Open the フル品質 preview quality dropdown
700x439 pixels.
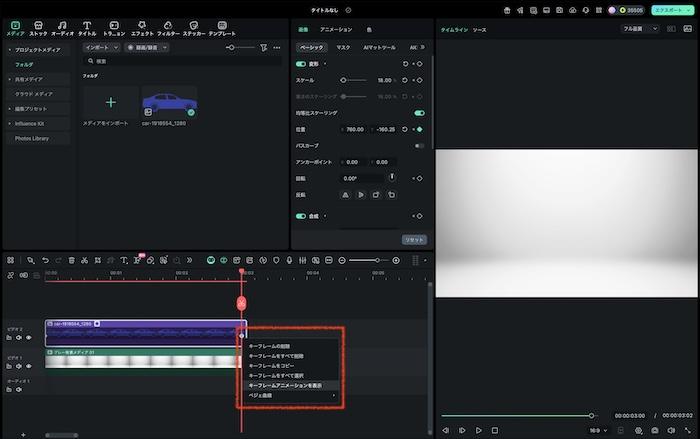639,29
